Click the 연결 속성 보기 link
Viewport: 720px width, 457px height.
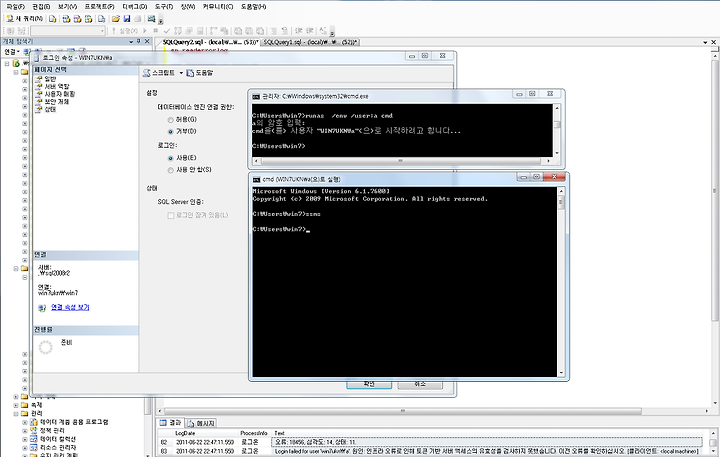[x=70, y=307]
